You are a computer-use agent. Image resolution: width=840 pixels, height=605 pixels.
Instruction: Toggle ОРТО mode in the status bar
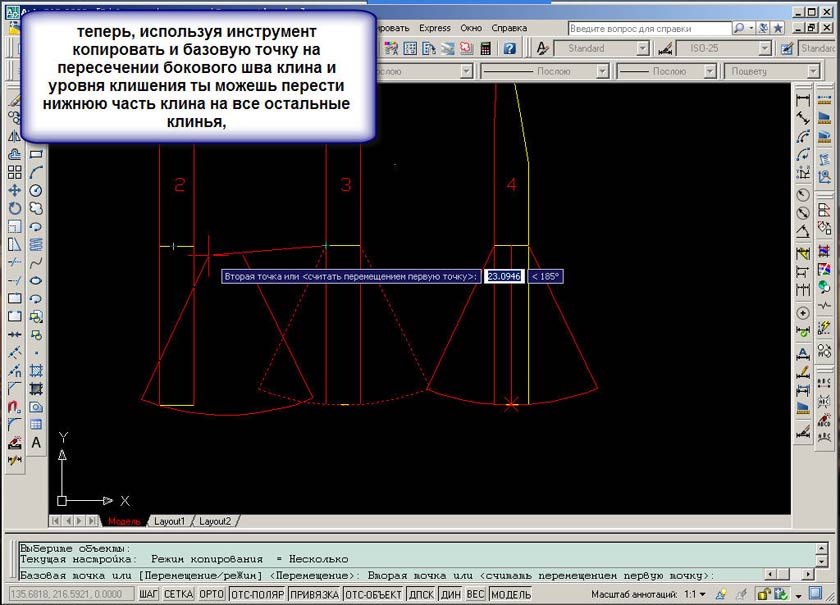[x=212, y=594]
